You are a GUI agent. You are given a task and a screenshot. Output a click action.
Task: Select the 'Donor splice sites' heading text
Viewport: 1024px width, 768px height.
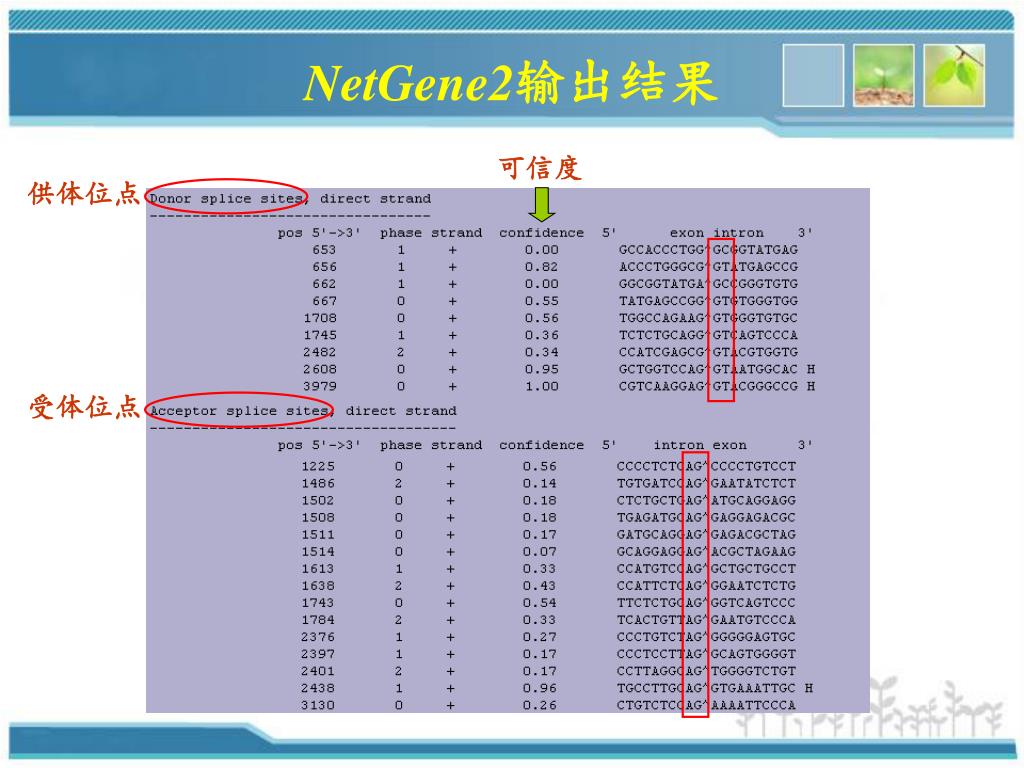click(x=226, y=199)
